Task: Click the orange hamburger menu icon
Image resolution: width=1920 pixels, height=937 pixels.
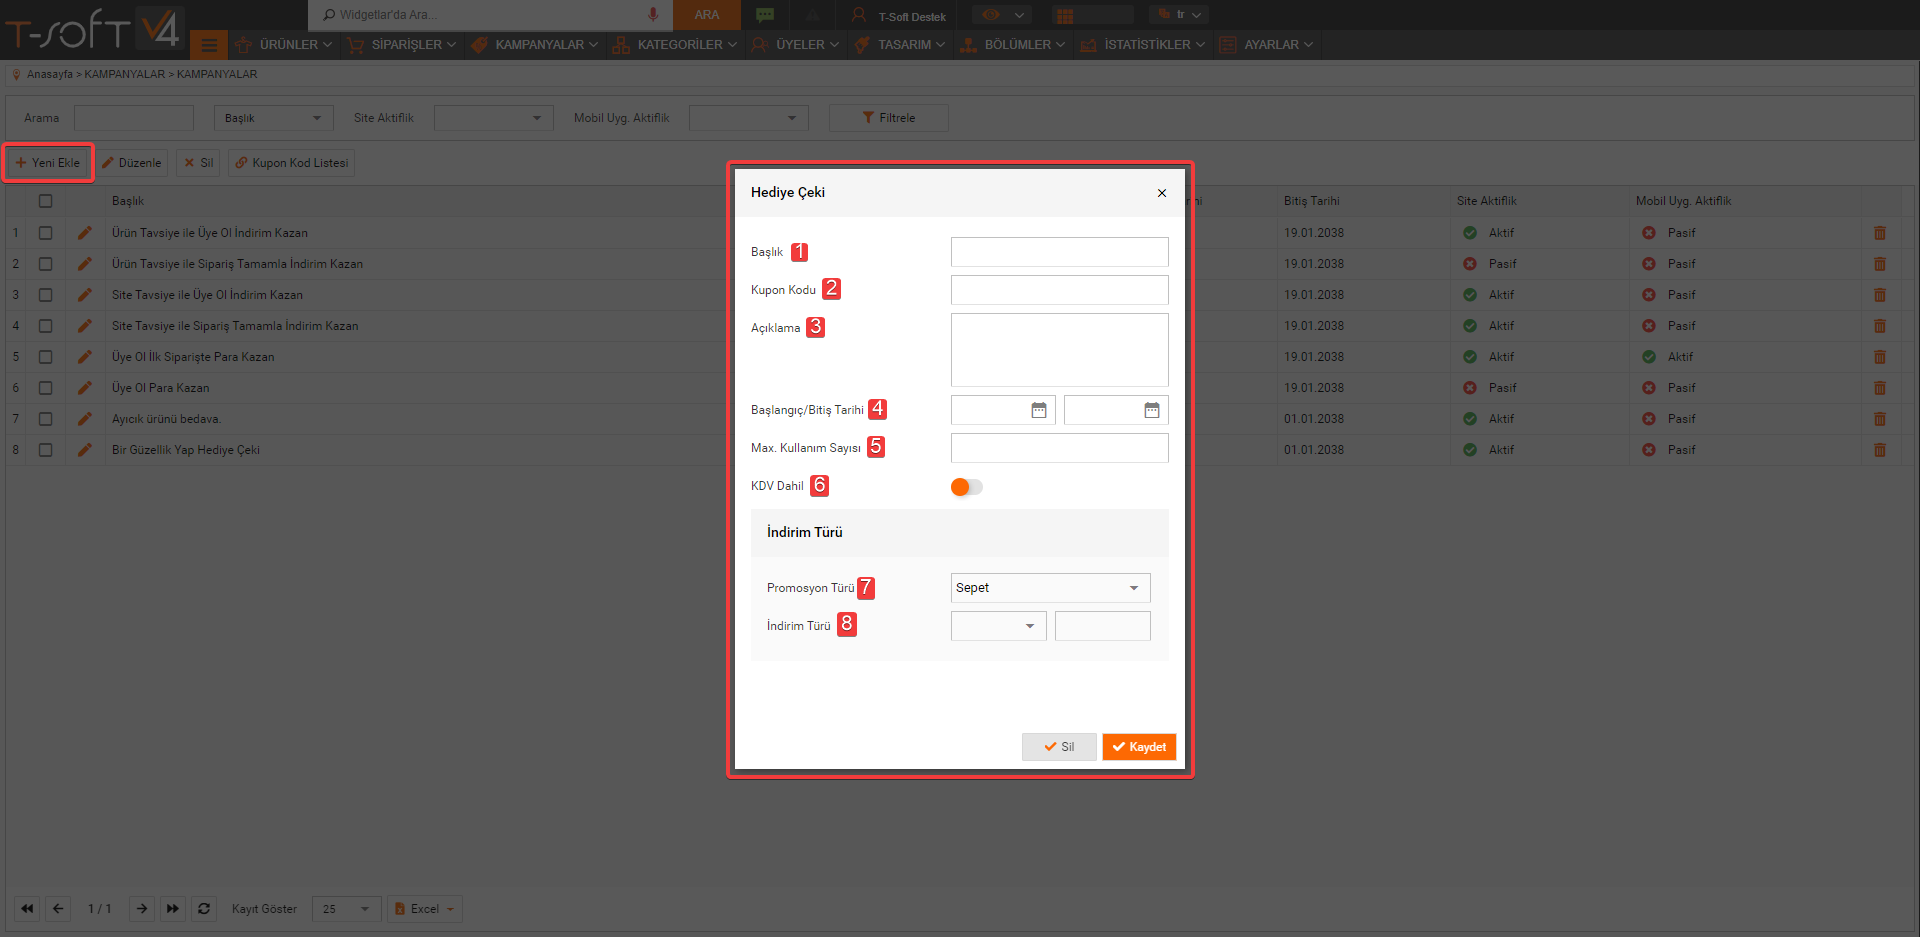Action: [x=209, y=45]
